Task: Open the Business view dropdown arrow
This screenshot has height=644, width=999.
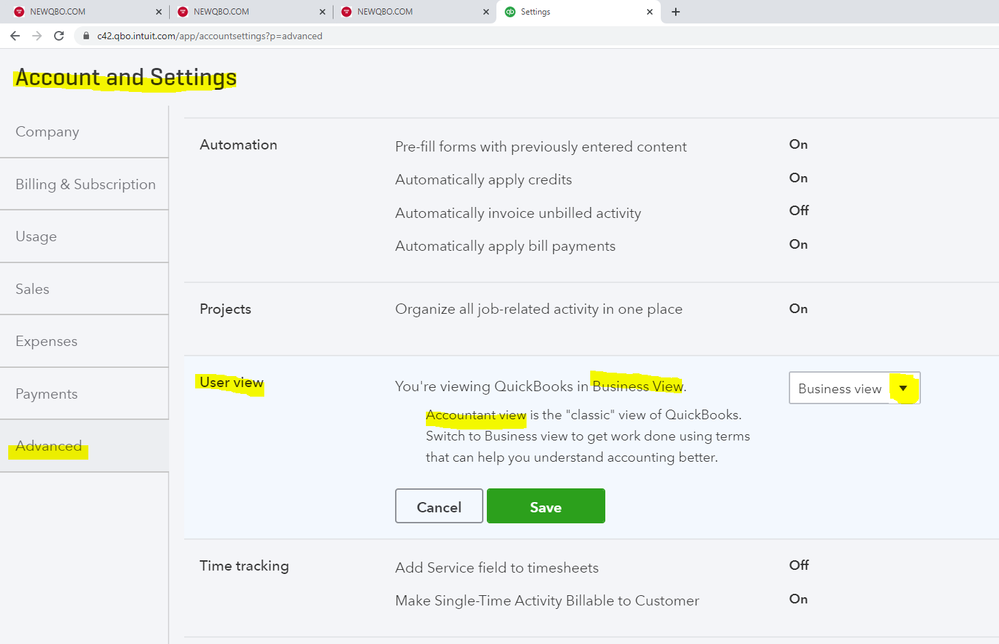Action: pyautogui.click(x=903, y=388)
